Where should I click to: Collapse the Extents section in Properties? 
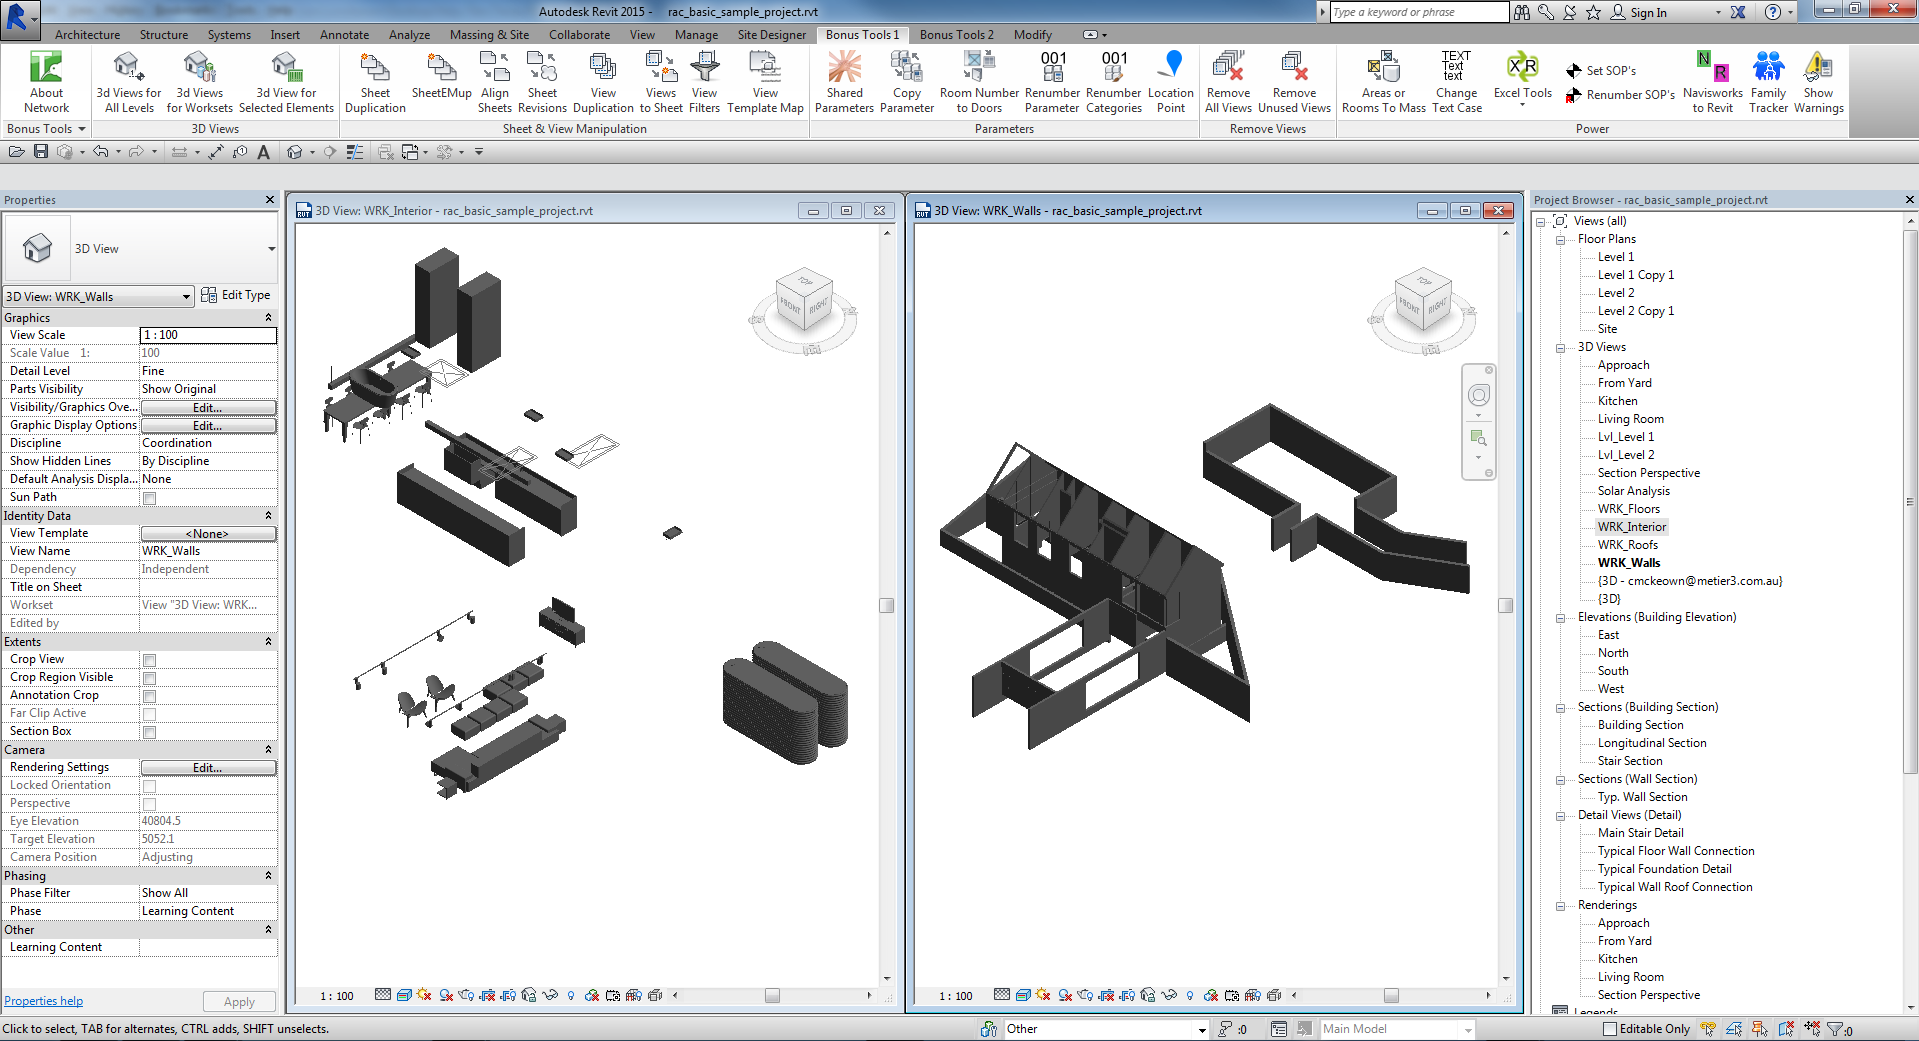(268, 641)
